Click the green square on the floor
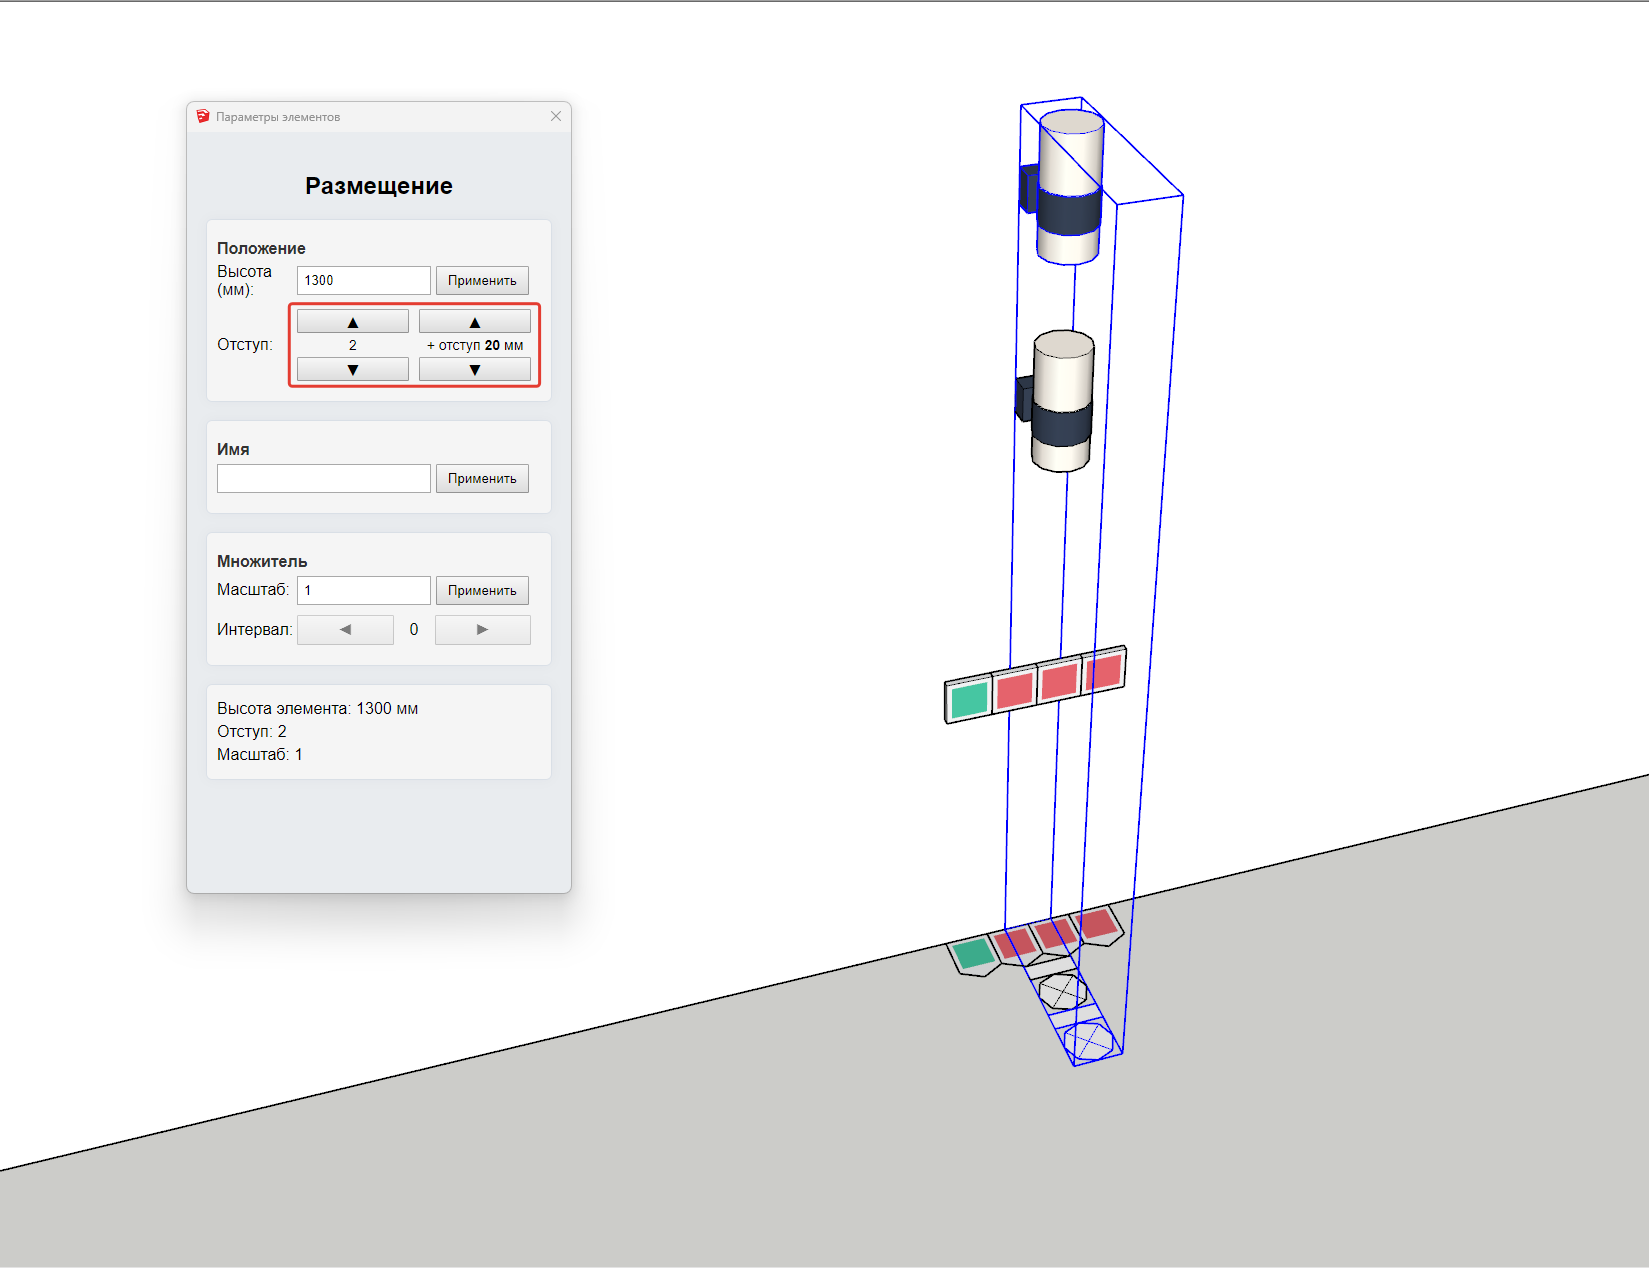1649x1269 pixels. [973, 953]
